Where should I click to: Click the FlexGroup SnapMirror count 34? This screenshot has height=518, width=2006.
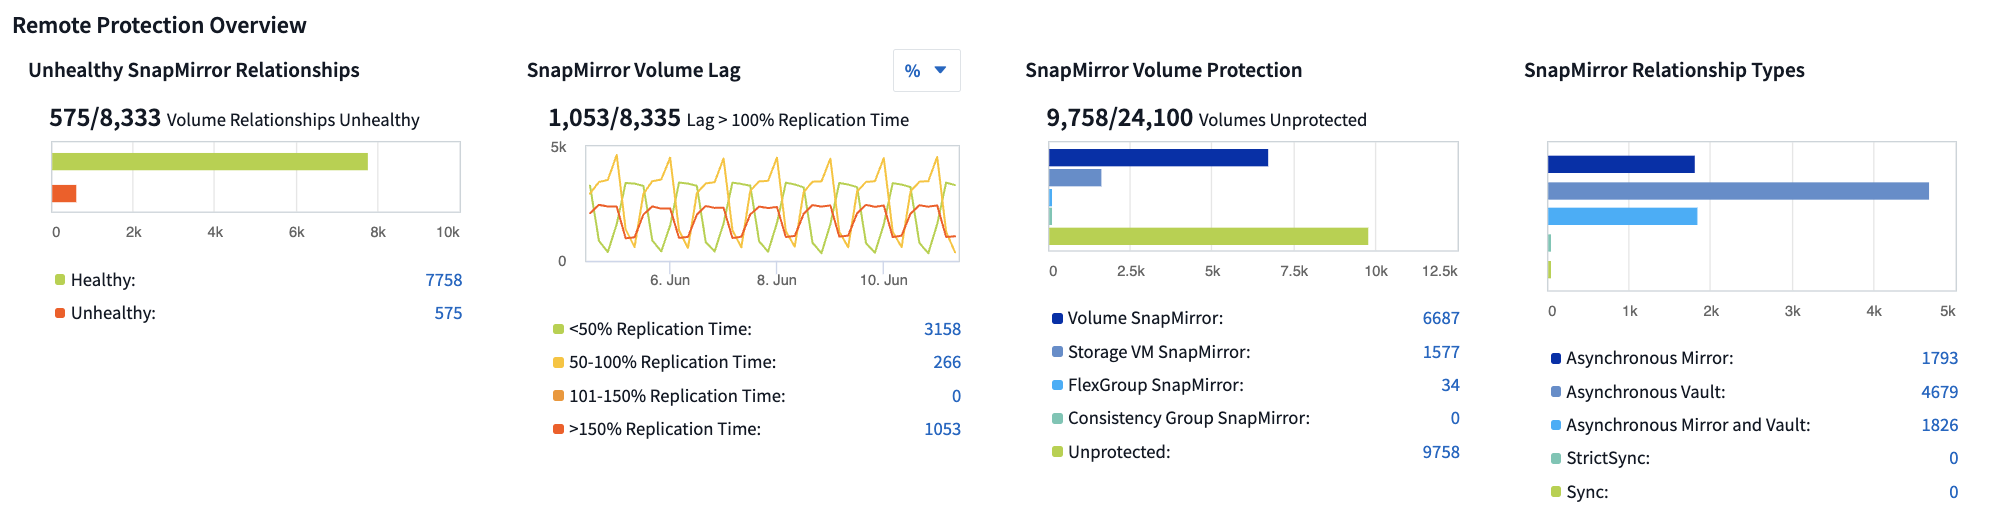pyautogui.click(x=1450, y=385)
